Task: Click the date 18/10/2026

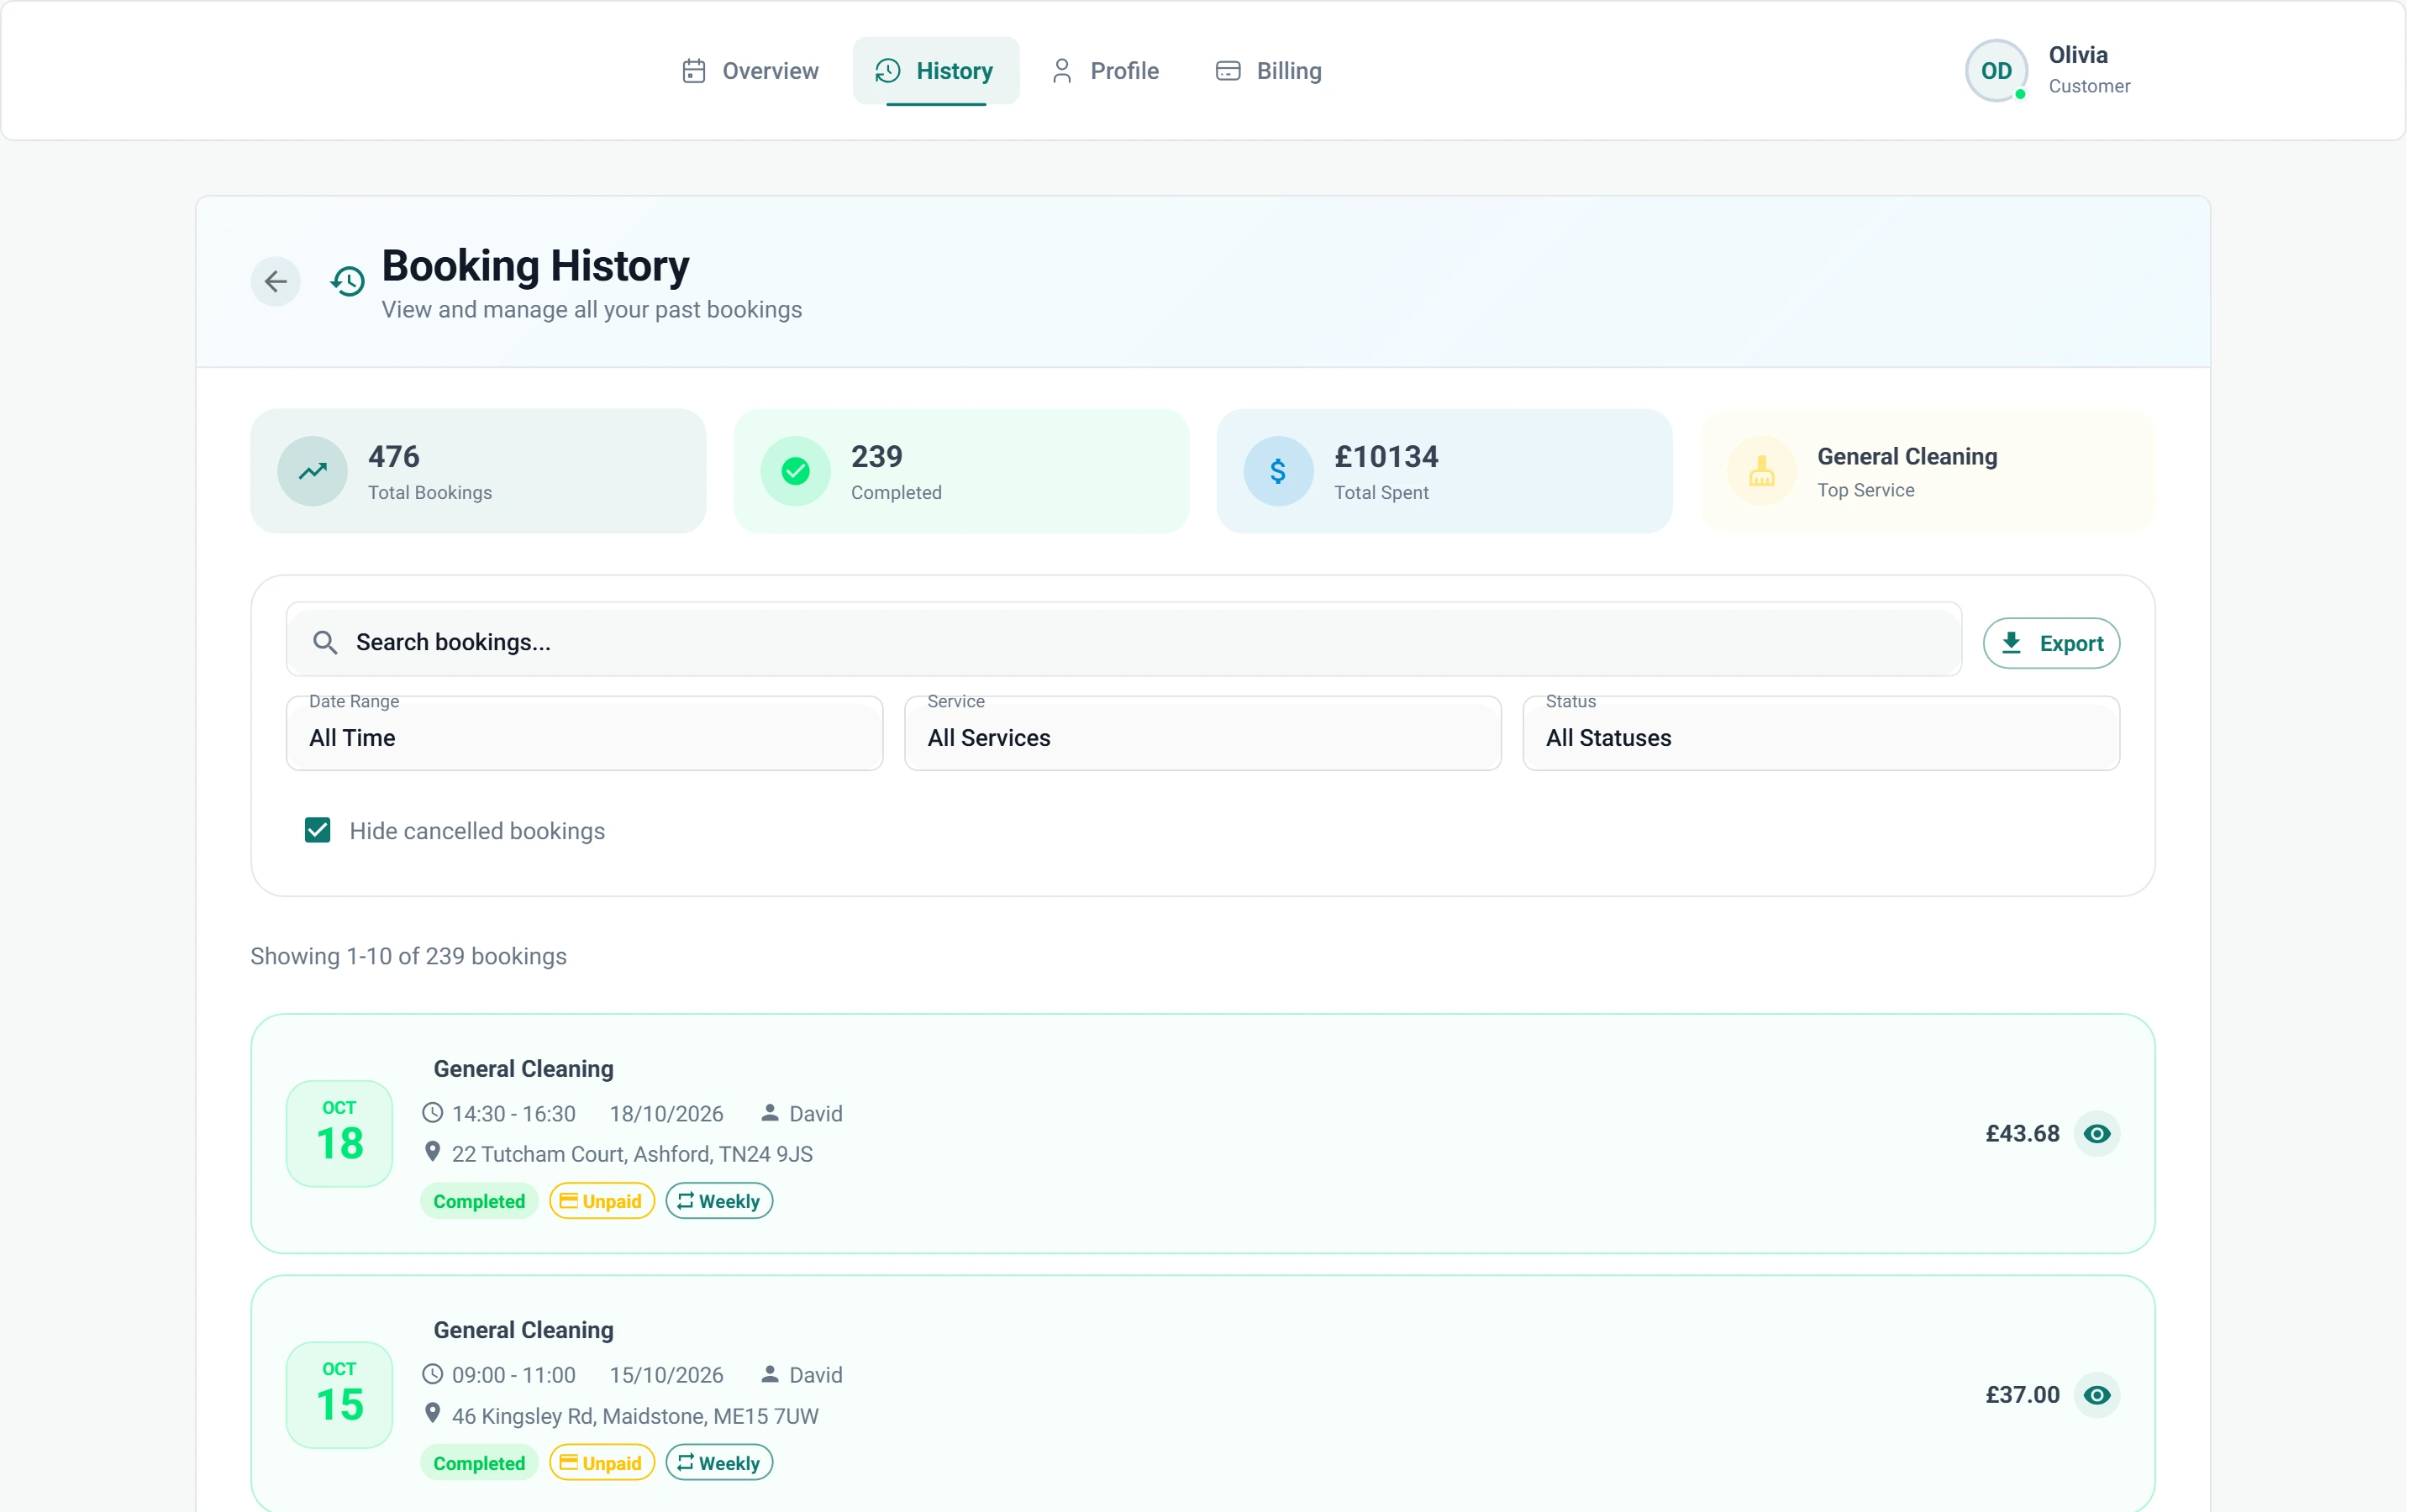Action: click(667, 1114)
